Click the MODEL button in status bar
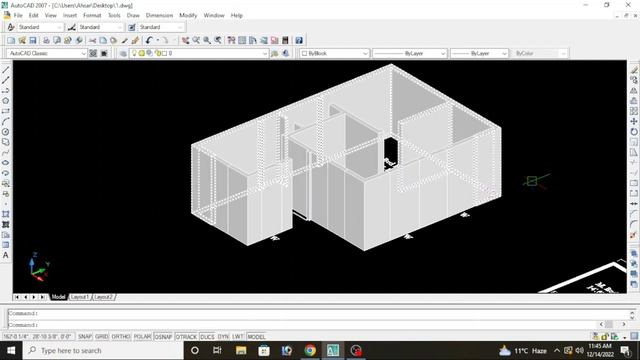 [x=256, y=337]
